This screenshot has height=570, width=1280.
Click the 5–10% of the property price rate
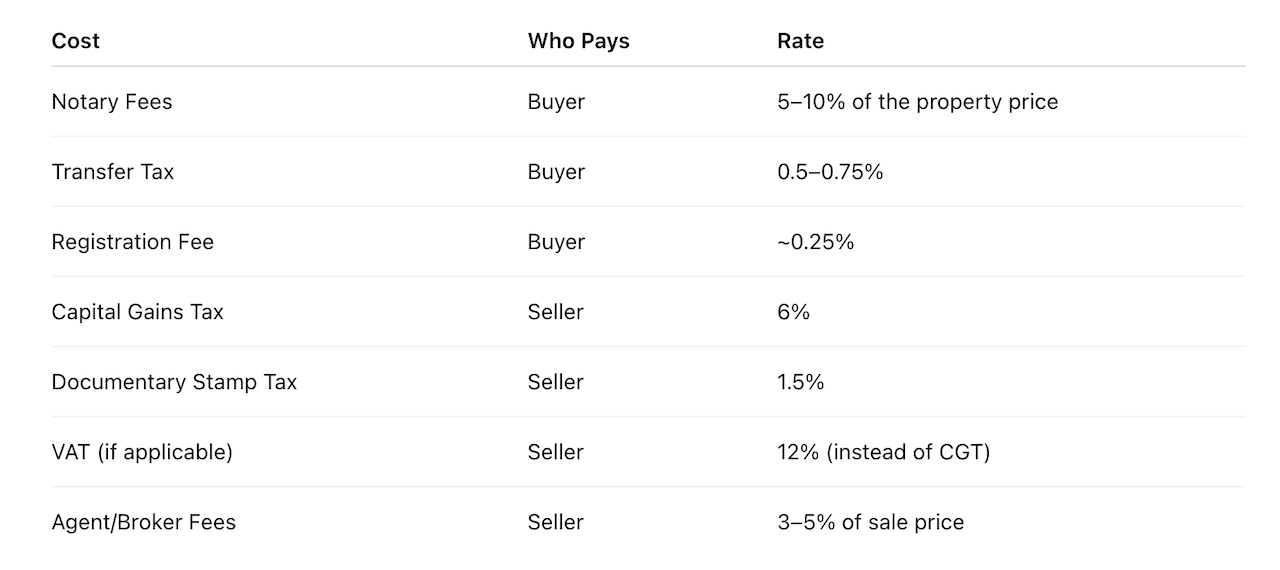tap(917, 102)
